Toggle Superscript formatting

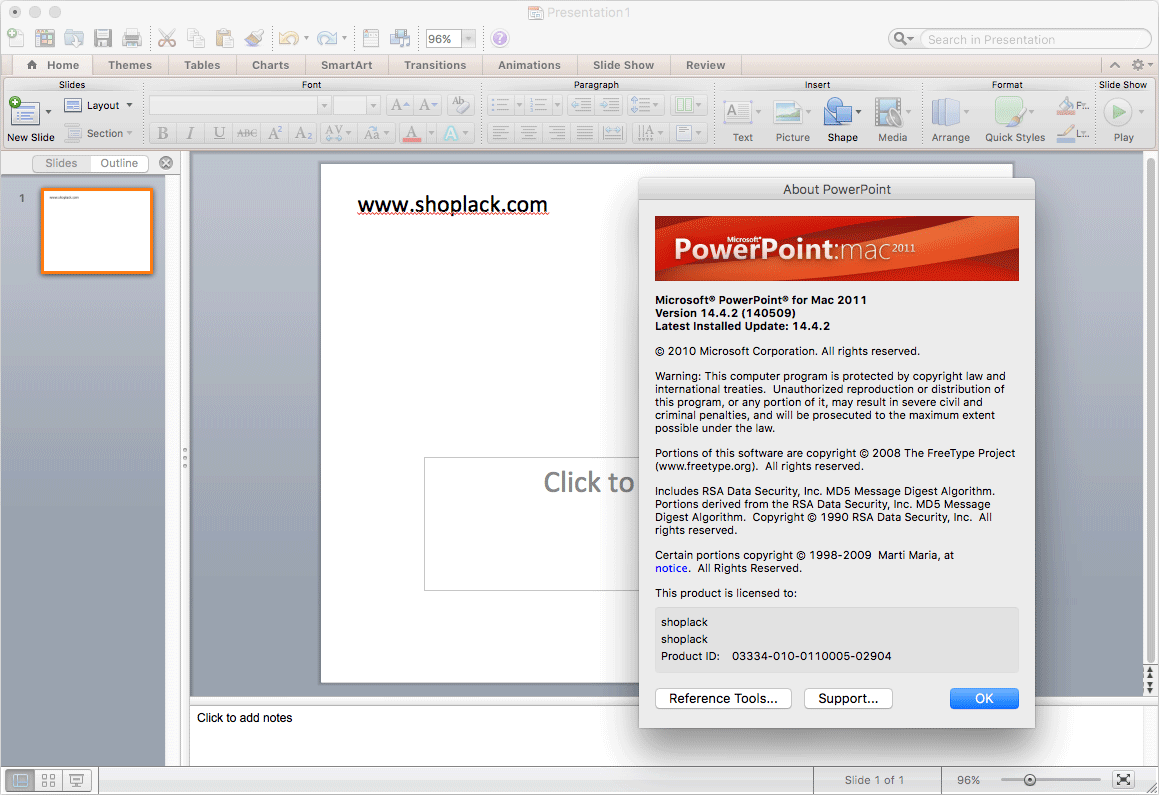tap(275, 133)
